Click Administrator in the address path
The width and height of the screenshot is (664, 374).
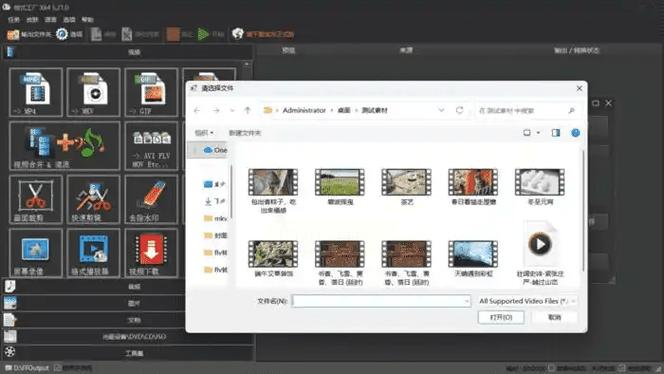coord(304,110)
